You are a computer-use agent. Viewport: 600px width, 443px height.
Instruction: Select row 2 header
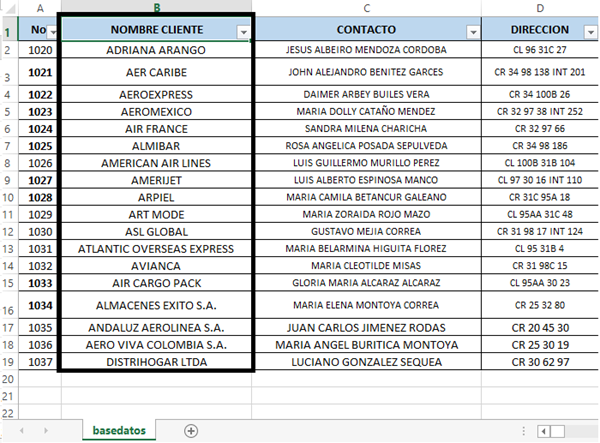click(8, 50)
